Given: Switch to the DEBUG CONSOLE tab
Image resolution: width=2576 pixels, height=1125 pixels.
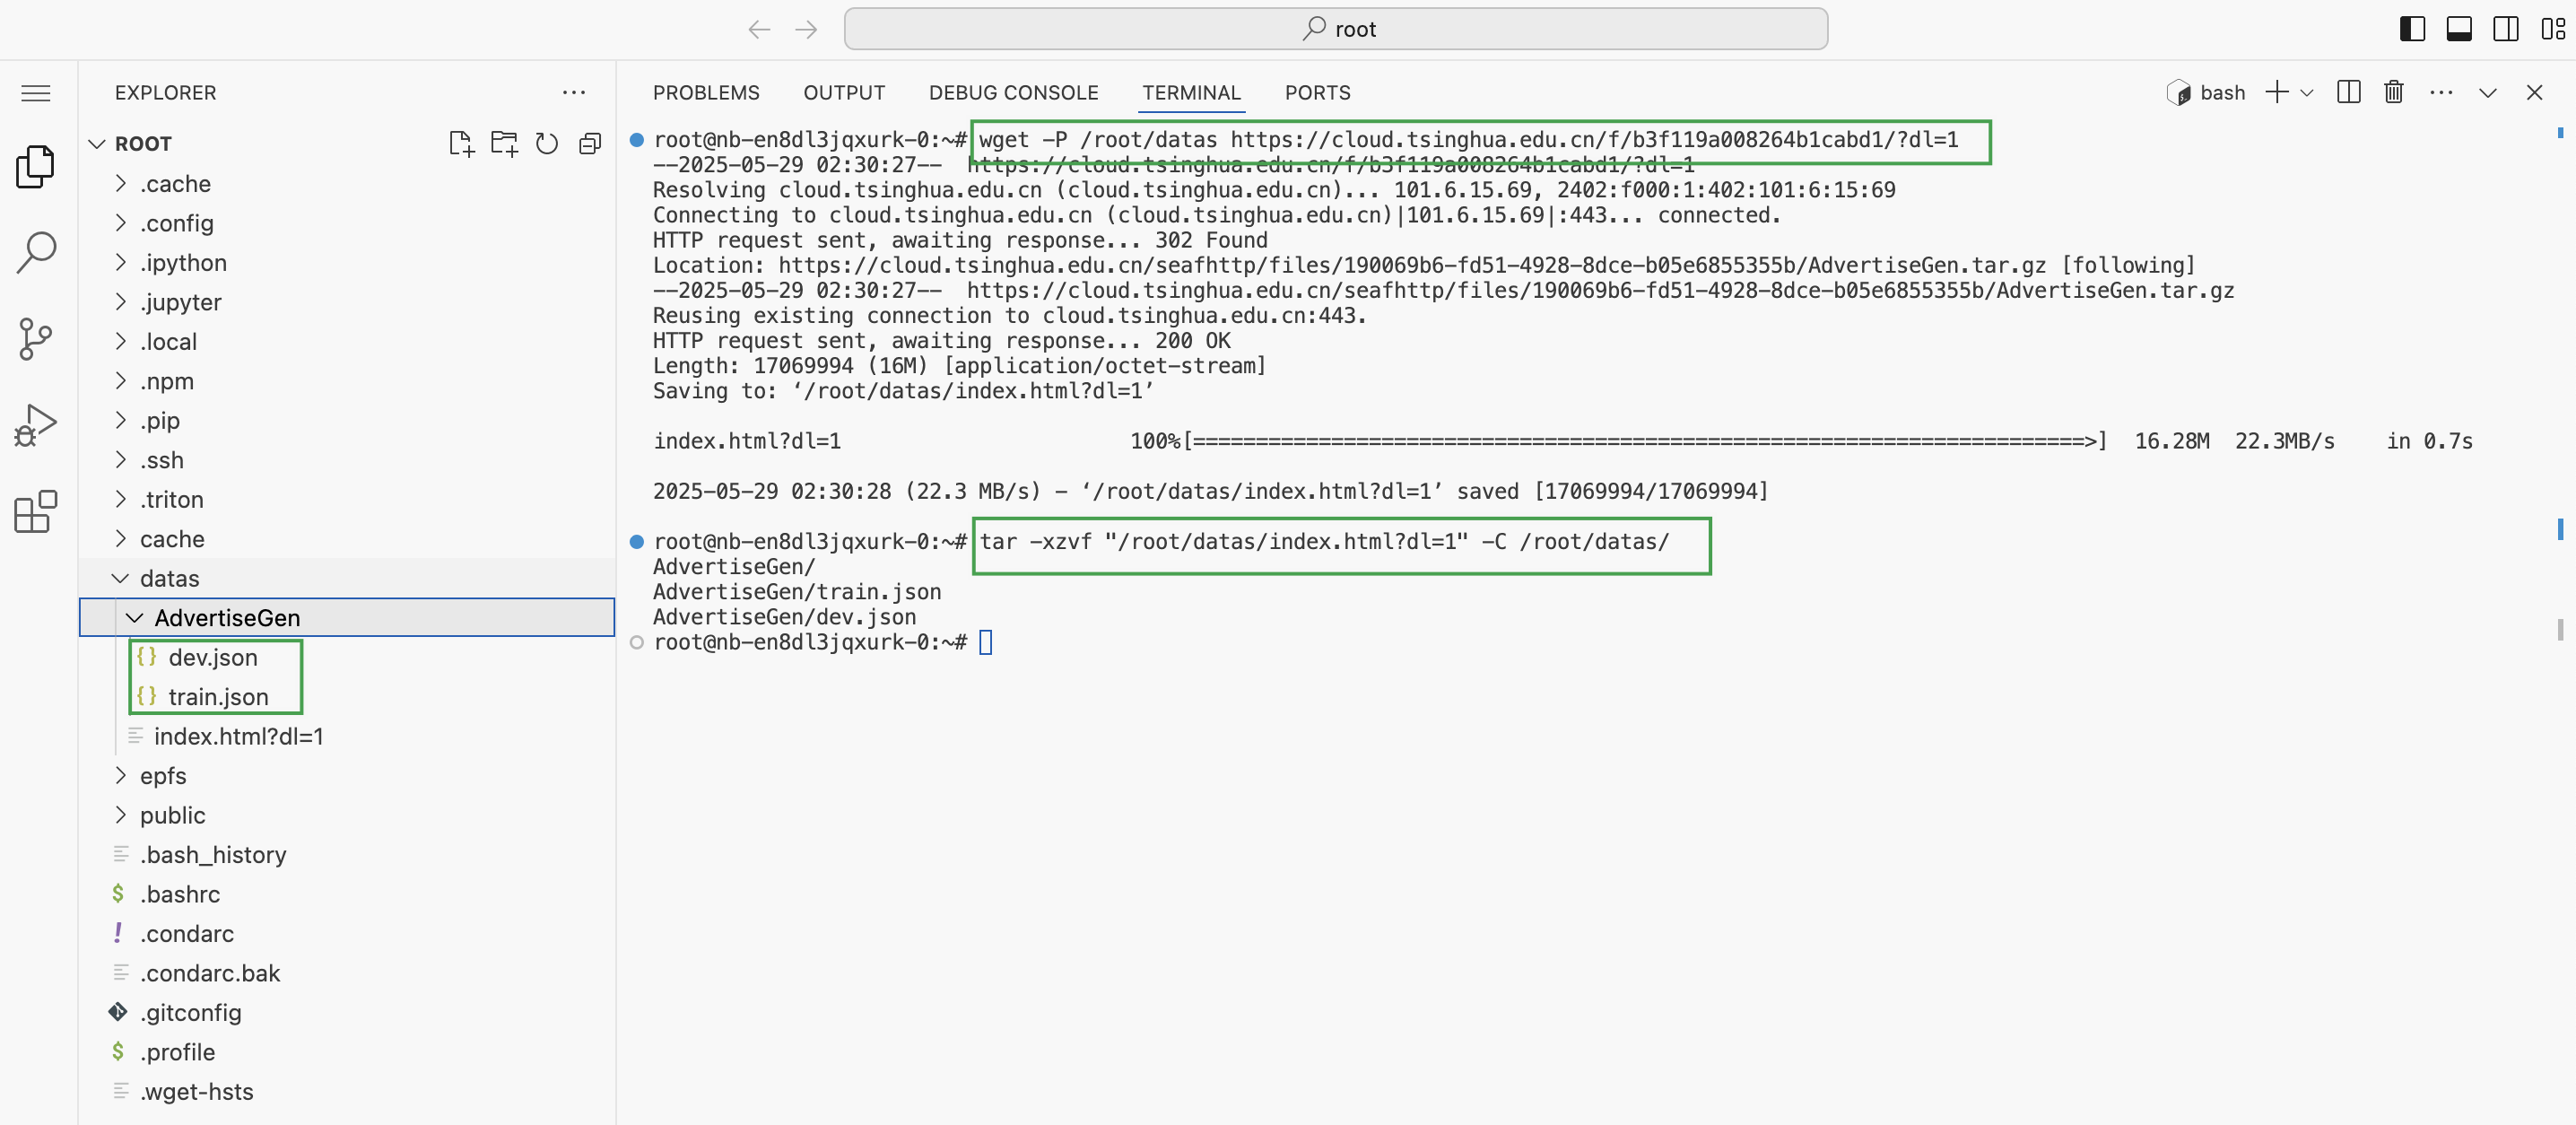Looking at the screenshot, I should 1013,92.
